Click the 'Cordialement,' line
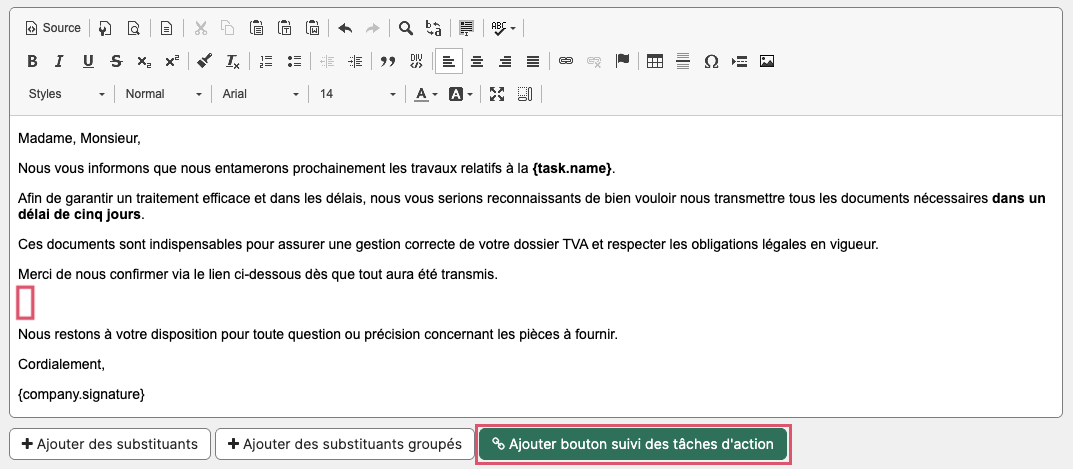1073x469 pixels. pos(62,364)
